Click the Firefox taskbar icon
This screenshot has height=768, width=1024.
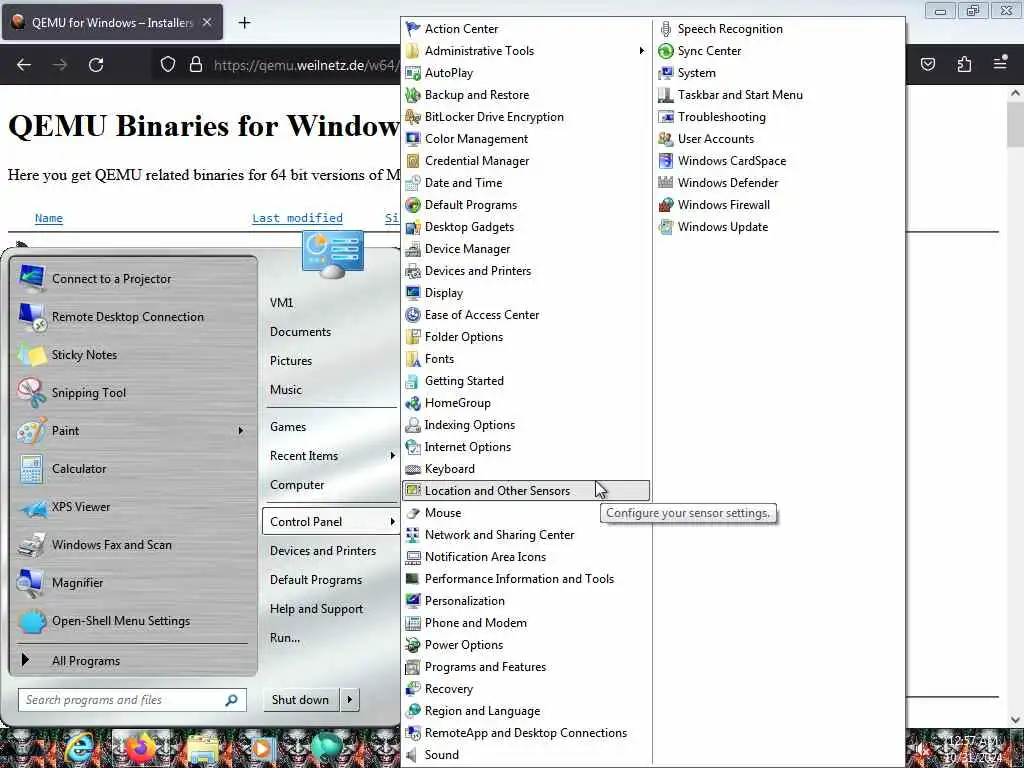click(x=140, y=748)
